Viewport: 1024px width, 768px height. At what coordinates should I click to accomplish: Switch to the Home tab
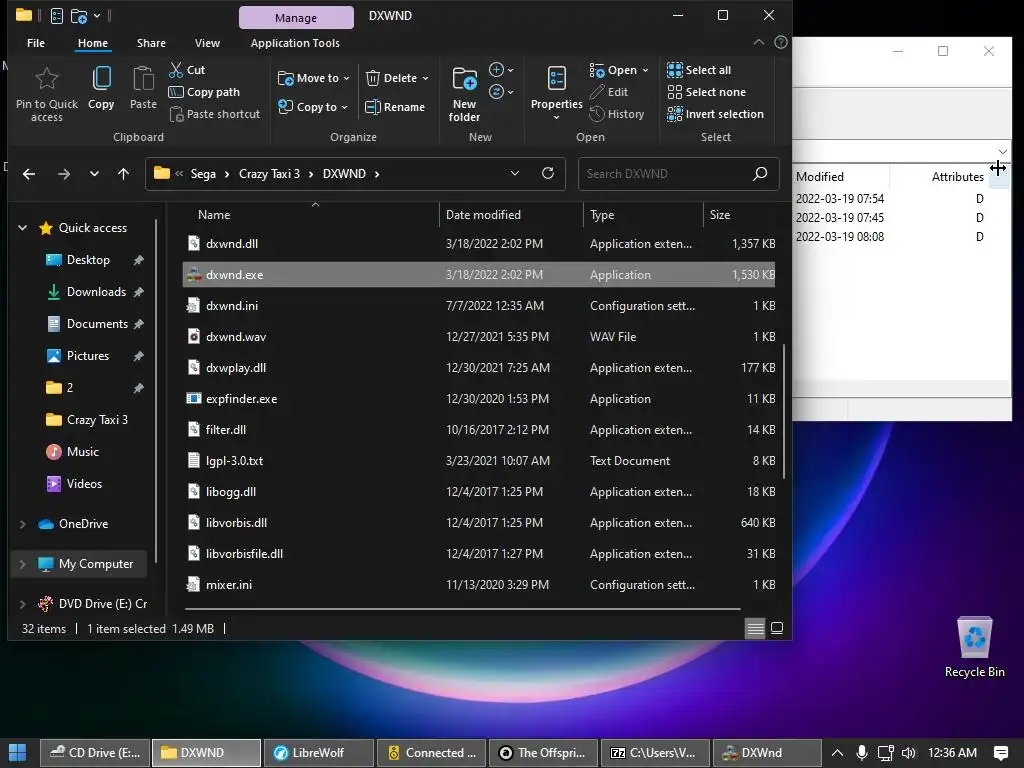(93, 43)
